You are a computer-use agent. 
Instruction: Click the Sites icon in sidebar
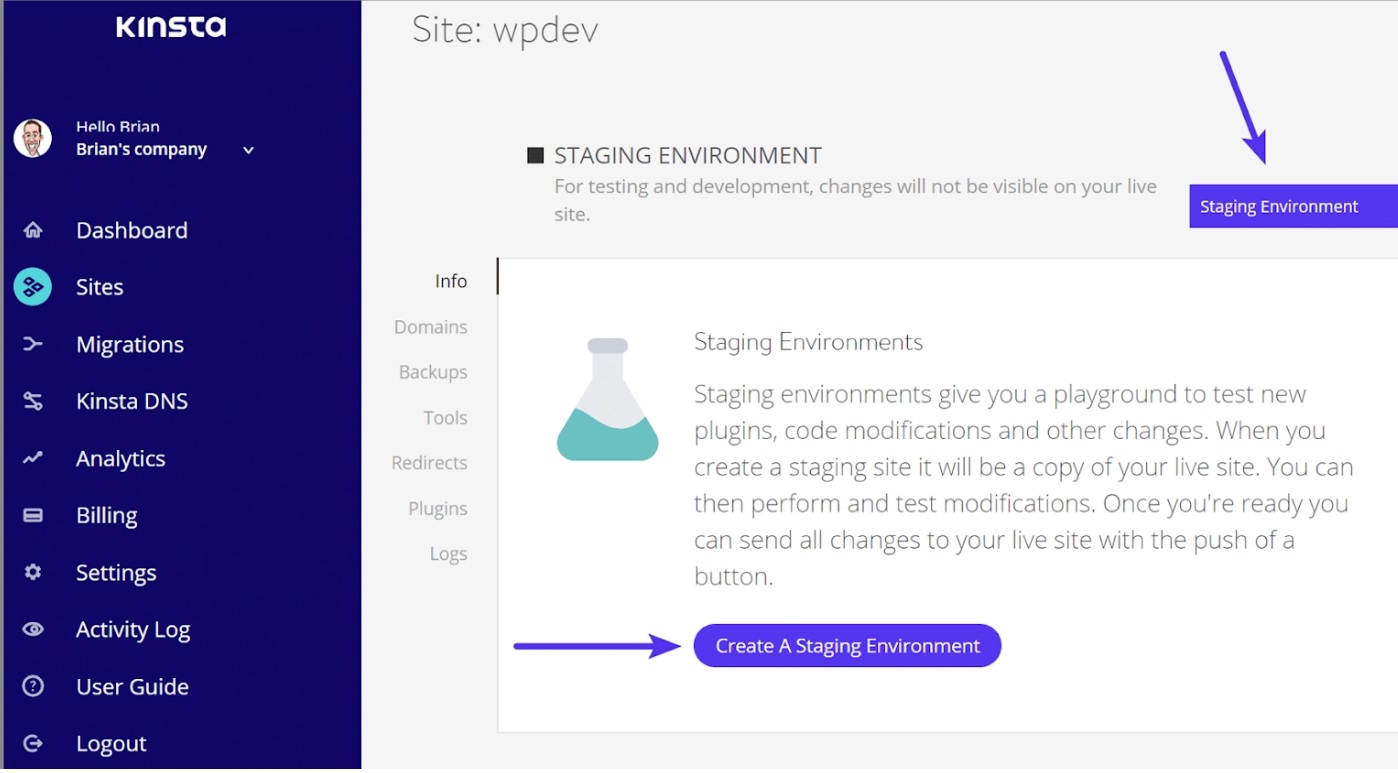(33, 287)
